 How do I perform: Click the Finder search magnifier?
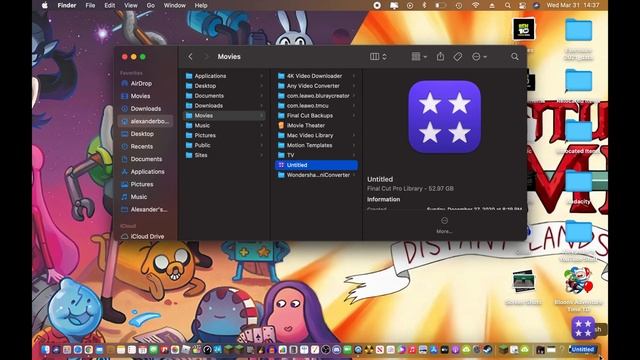(515, 57)
